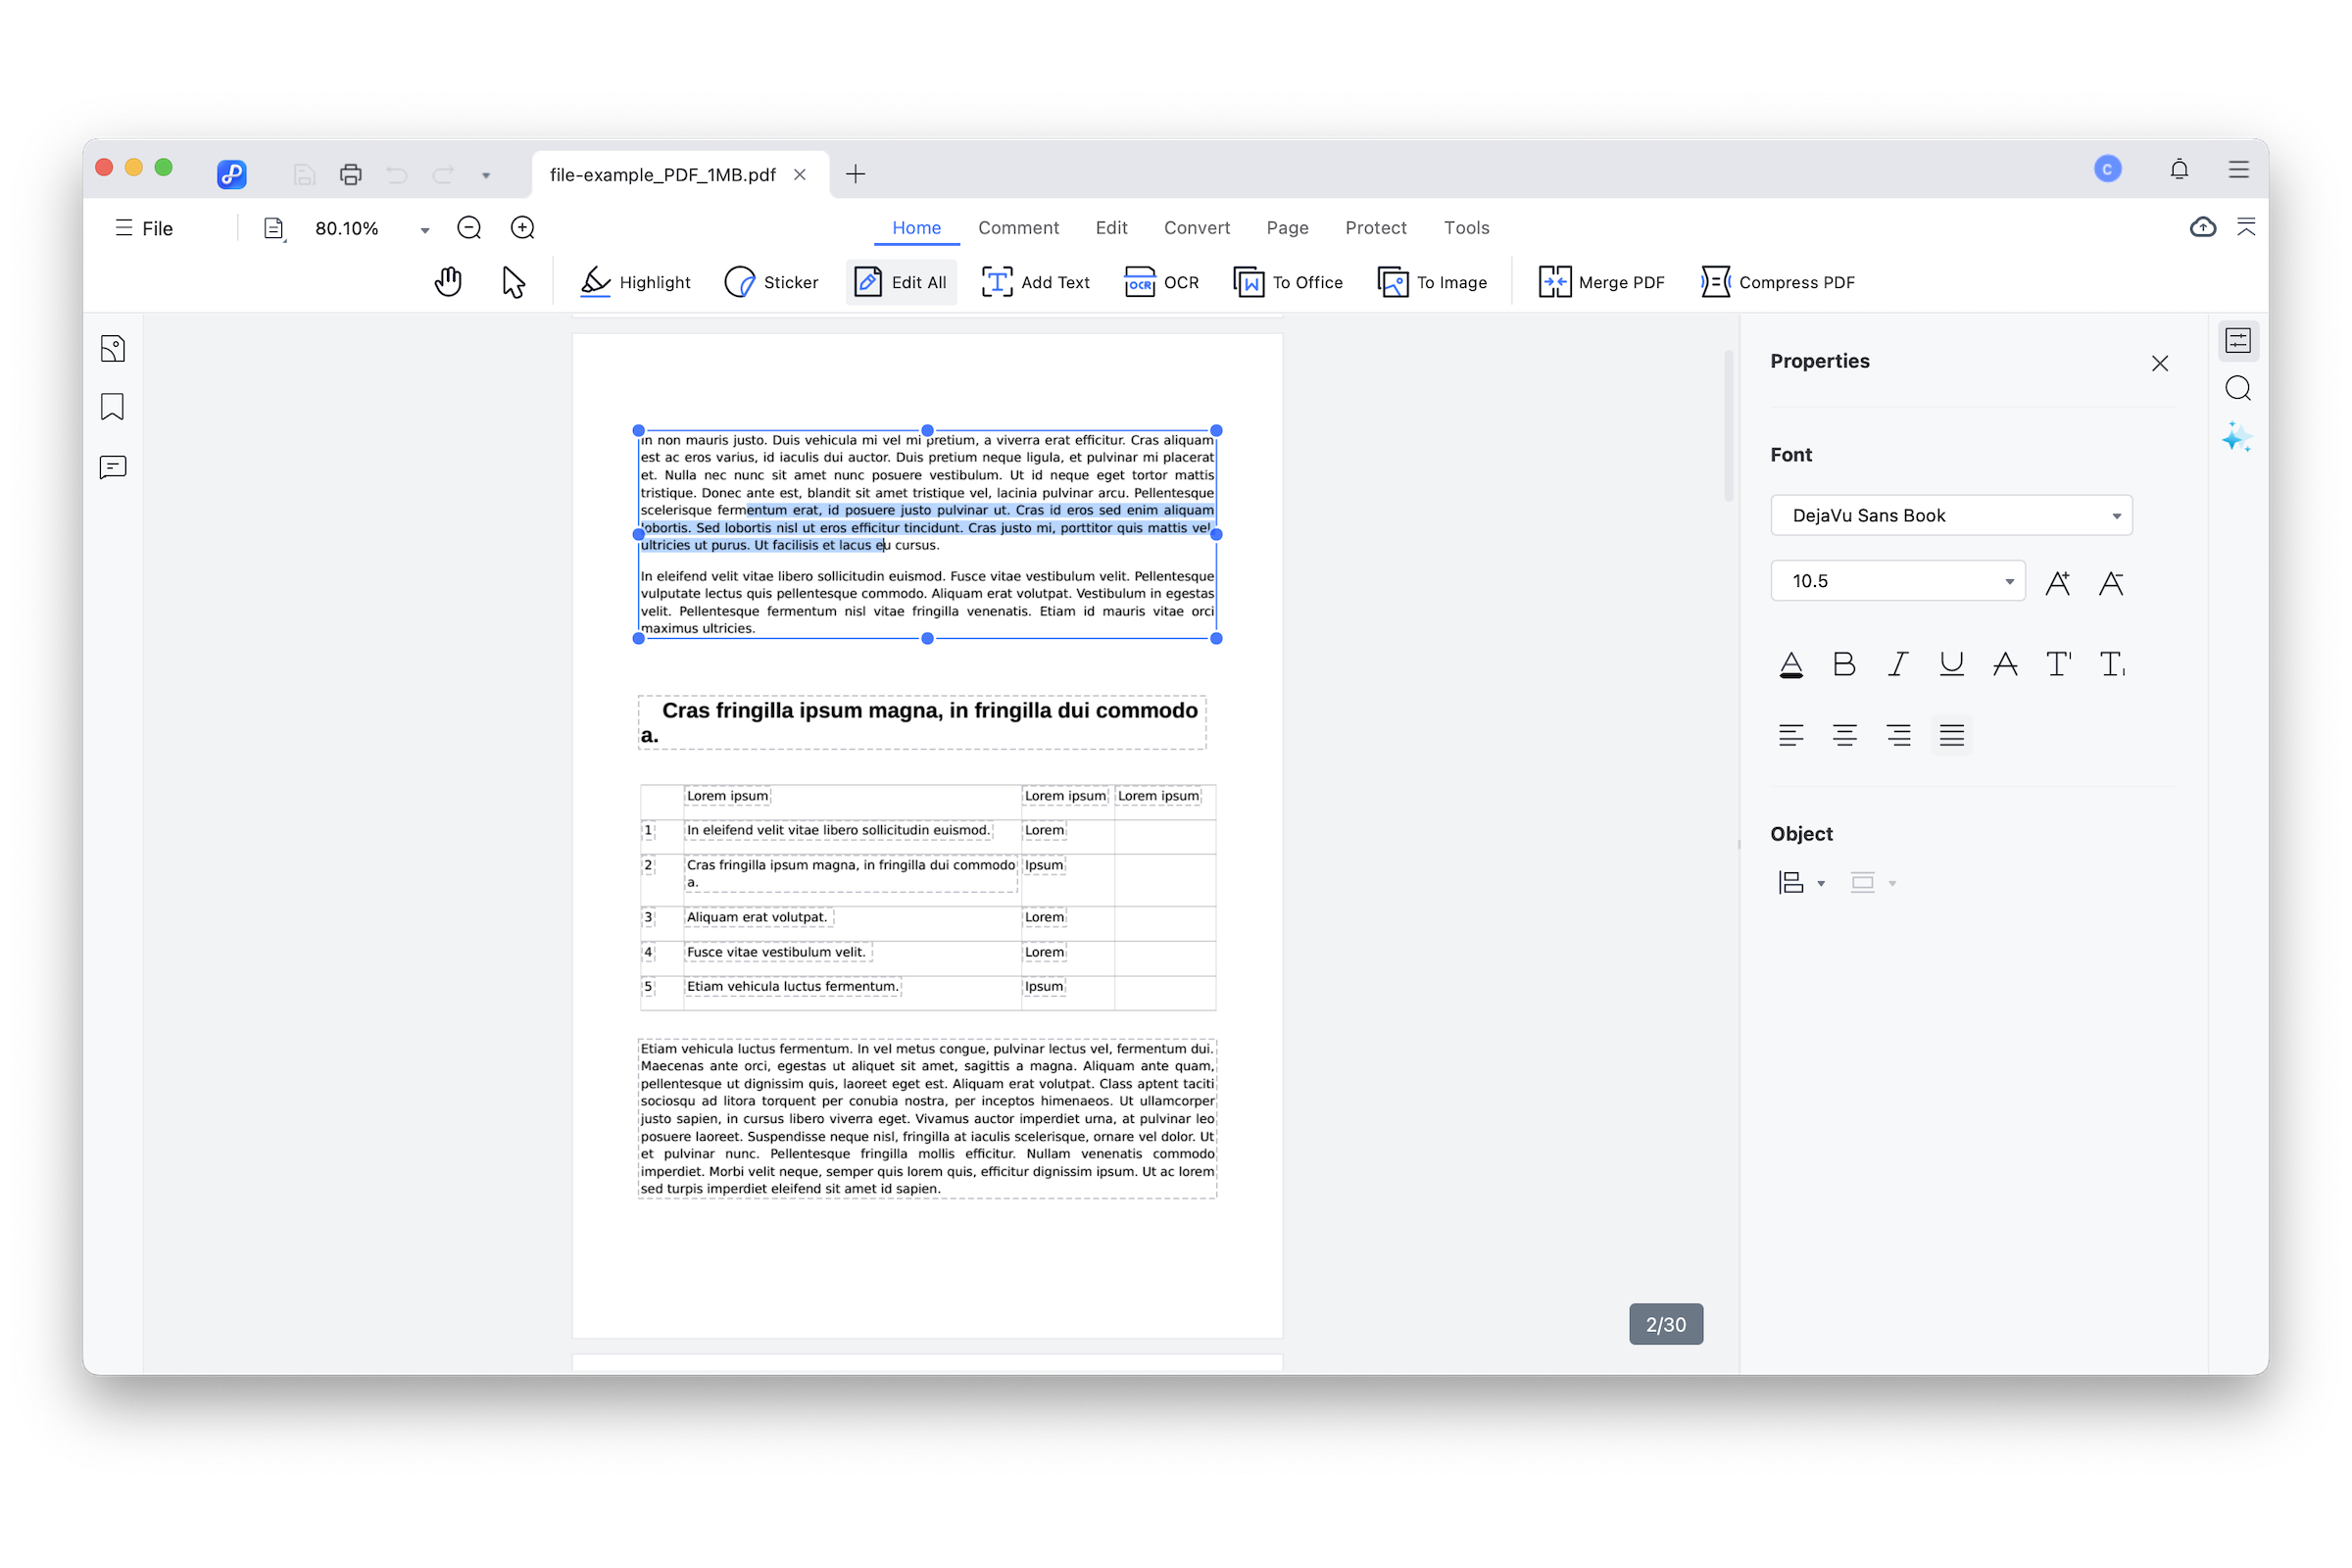The width and height of the screenshot is (2352, 1568).
Task: Open the page display options icon
Action: [274, 229]
